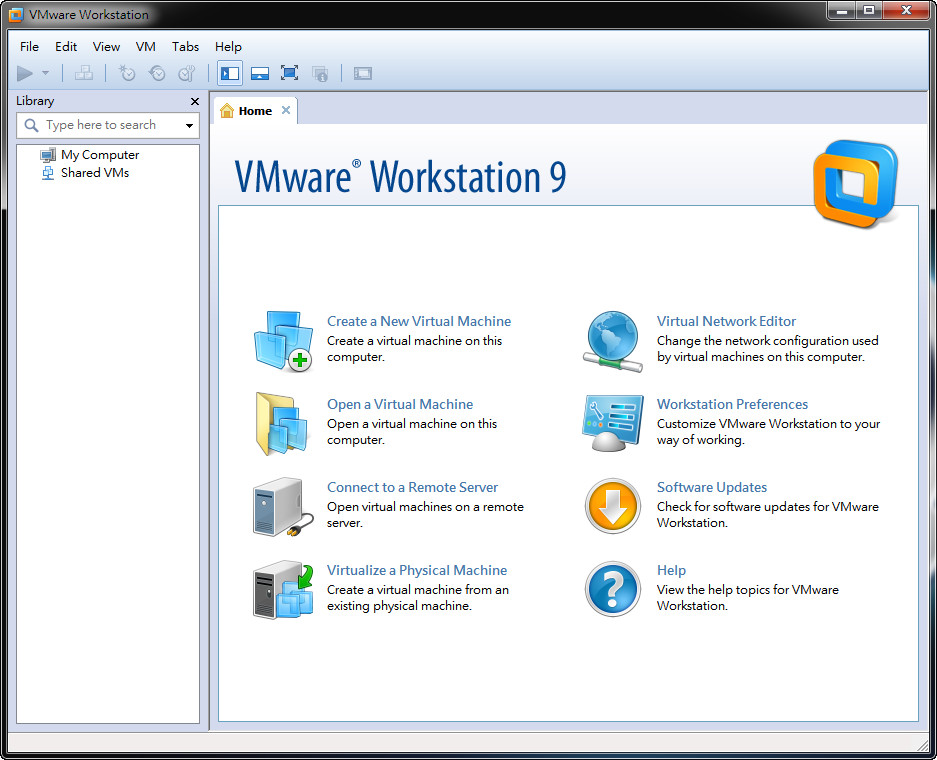Open the File menu
This screenshot has width=937, height=760.
[29, 47]
